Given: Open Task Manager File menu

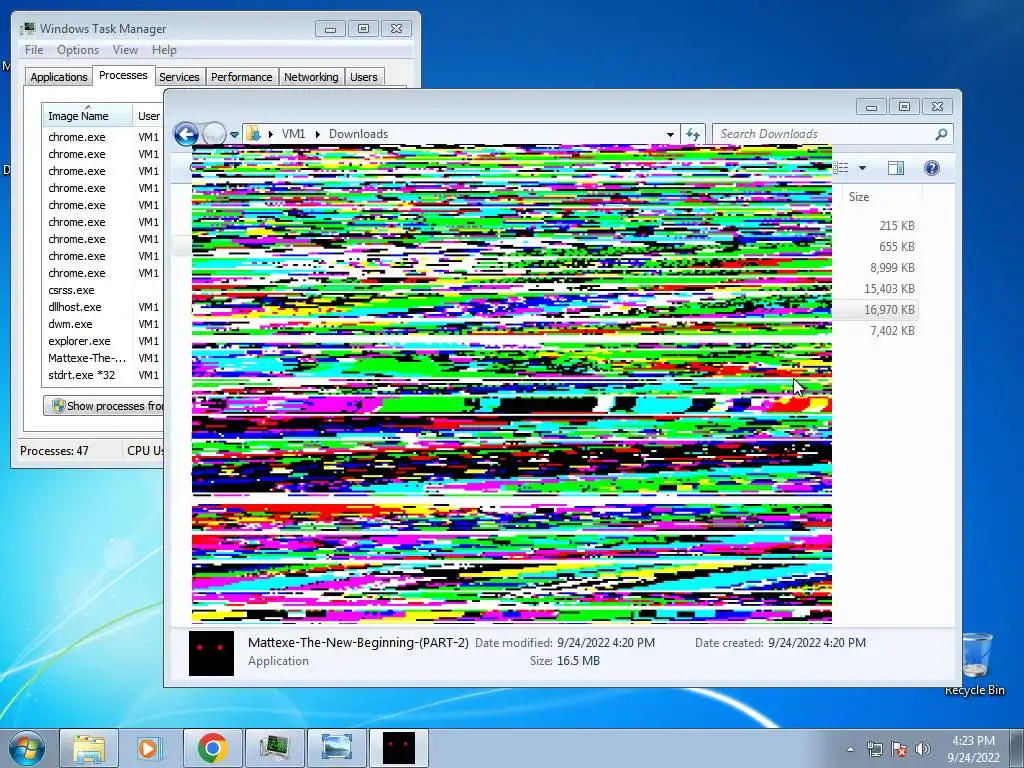Looking at the screenshot, I should pyautogui.click(x=34, y=50).
